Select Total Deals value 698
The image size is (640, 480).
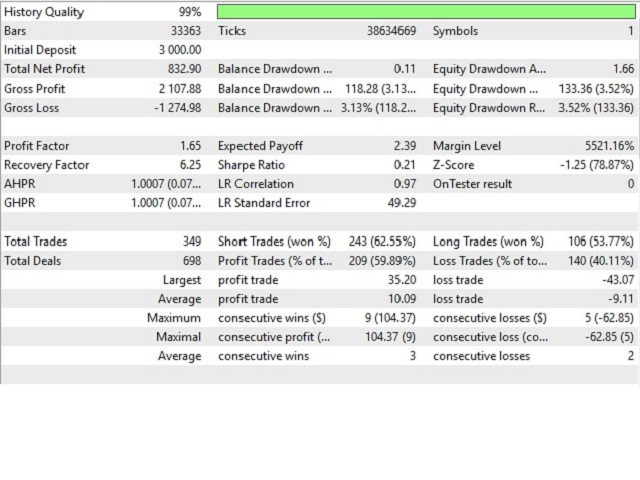[192, 261]
